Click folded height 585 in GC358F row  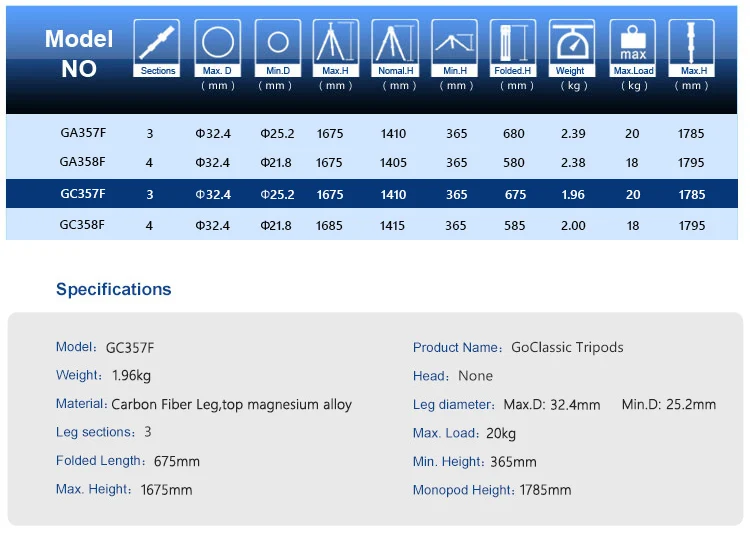click(515, 225)
